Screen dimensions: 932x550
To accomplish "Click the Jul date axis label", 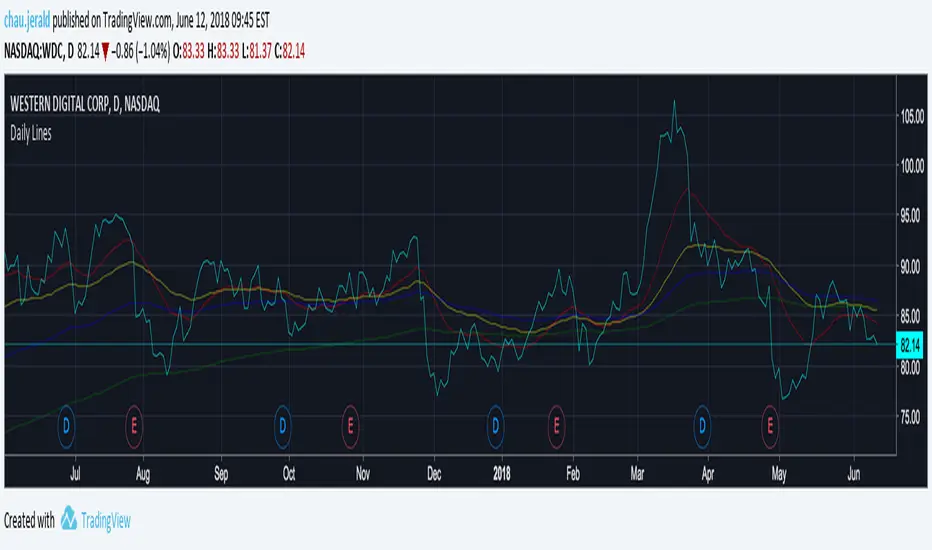I will coord(75,474).
